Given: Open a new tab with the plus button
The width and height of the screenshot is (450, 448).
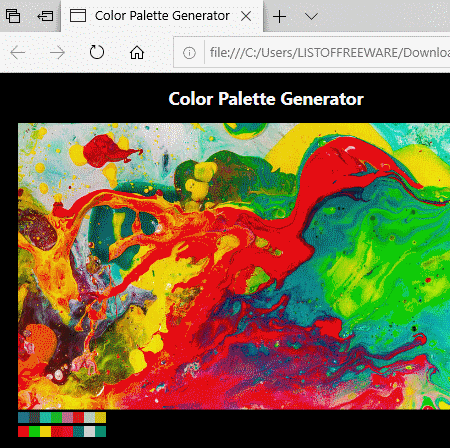Looking at the screenshot, I should click(x=279, y=16).
